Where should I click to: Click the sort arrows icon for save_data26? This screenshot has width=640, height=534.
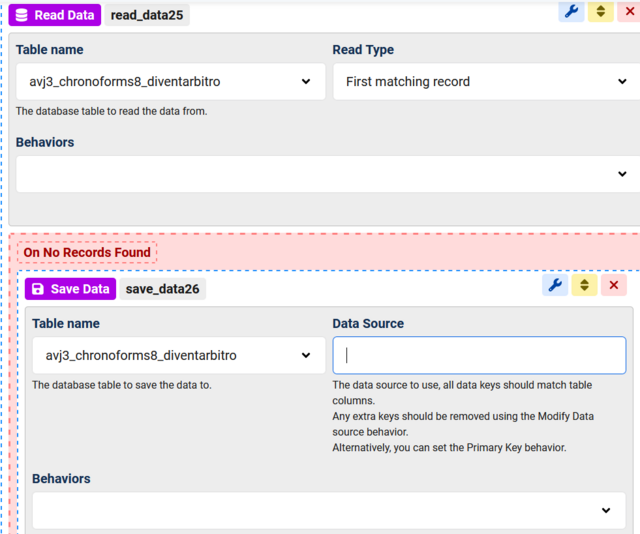pyautogui.click(x=584, y=285)
